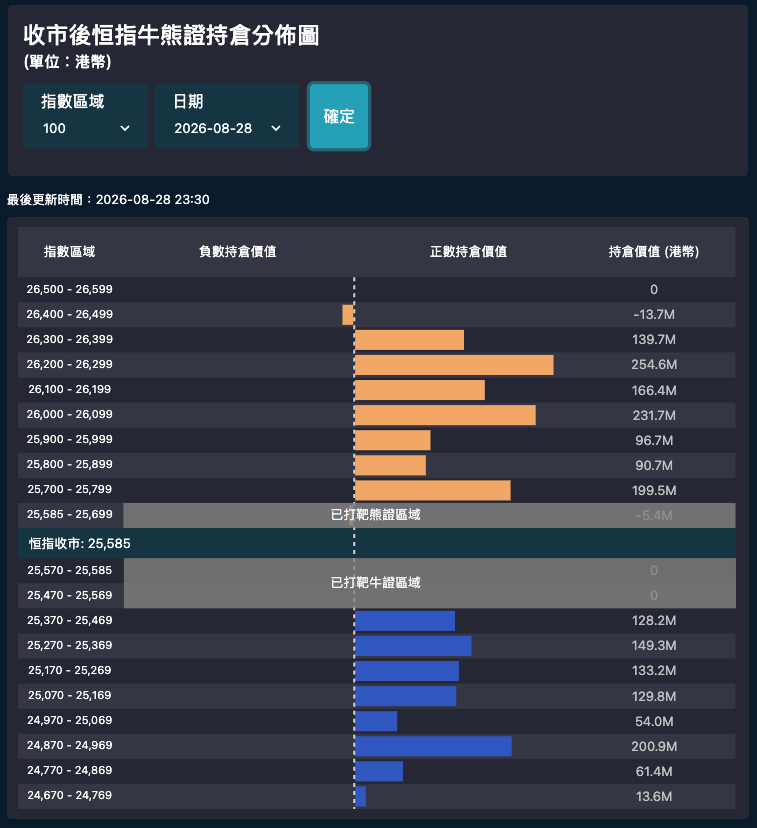Click the 確定 confirm button
Image resolution: width=757 pixels, height=828 pixels.
(339, 116)
